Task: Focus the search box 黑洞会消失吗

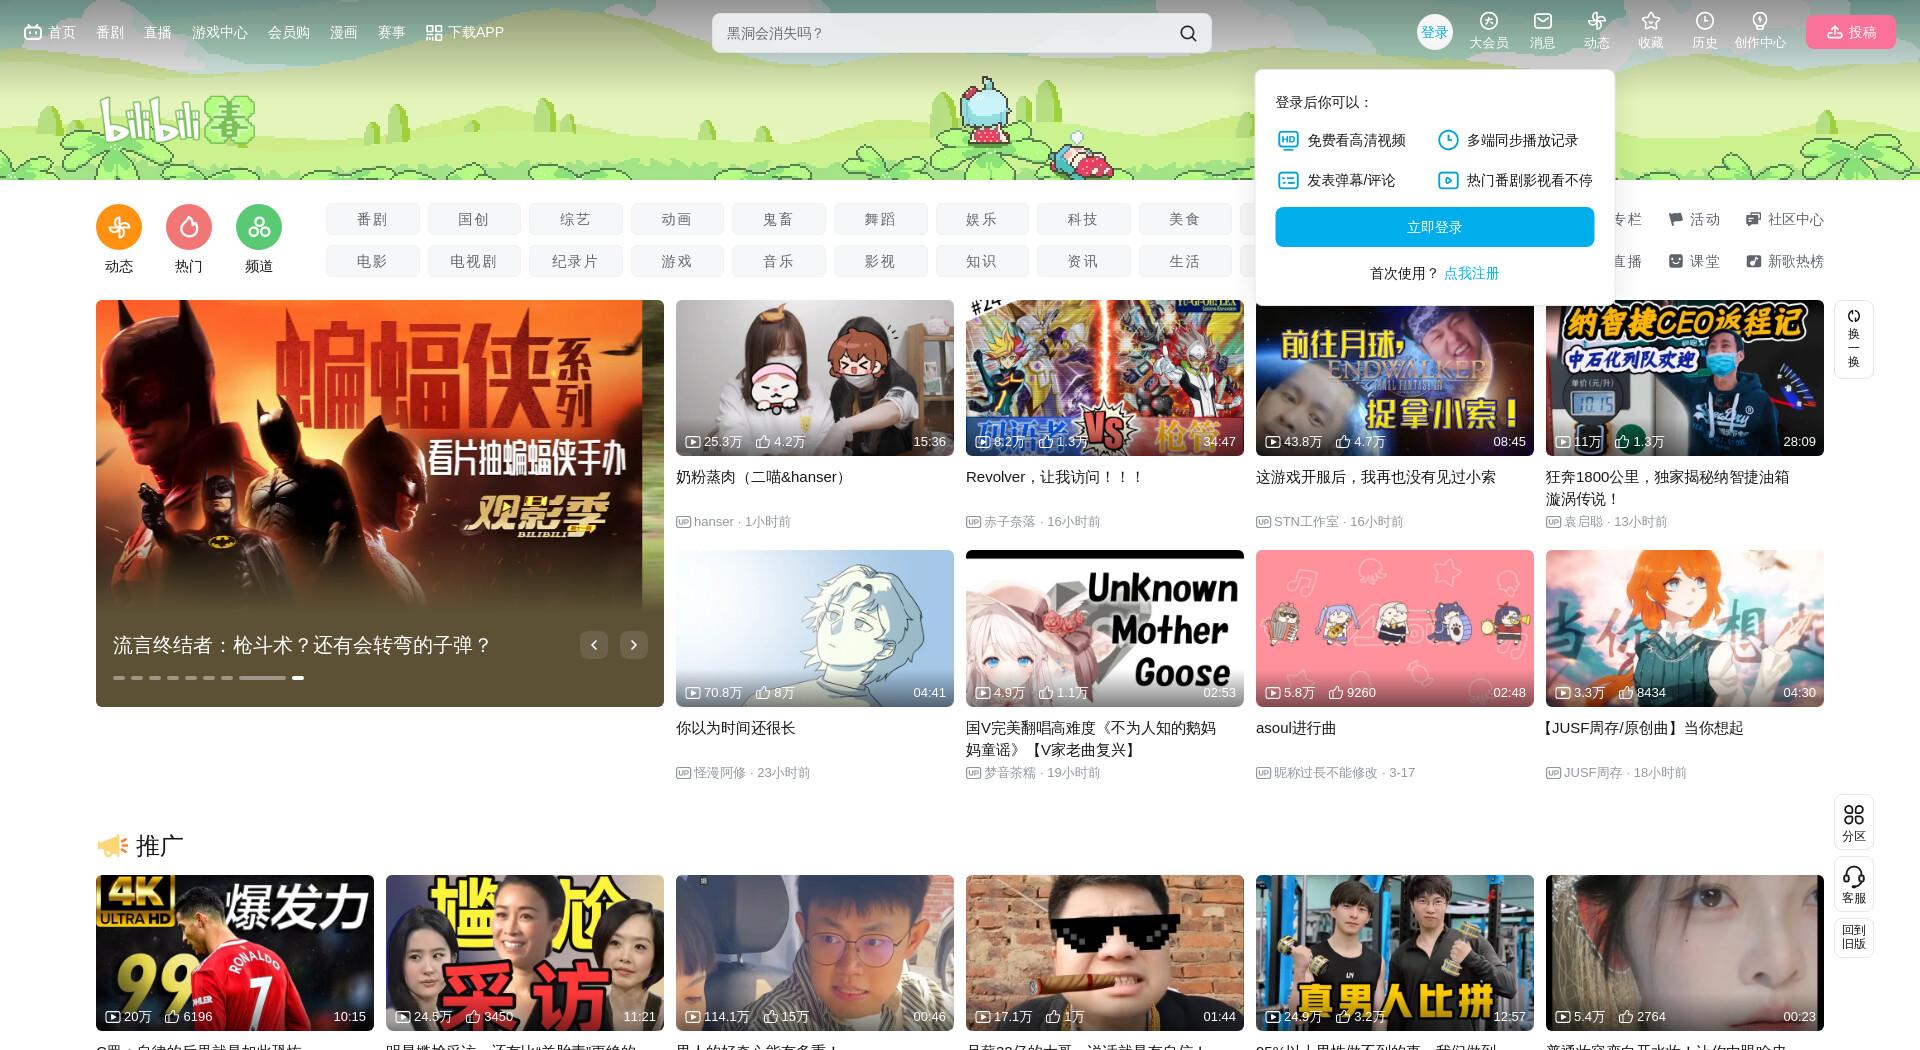Action: pos(945,33)
